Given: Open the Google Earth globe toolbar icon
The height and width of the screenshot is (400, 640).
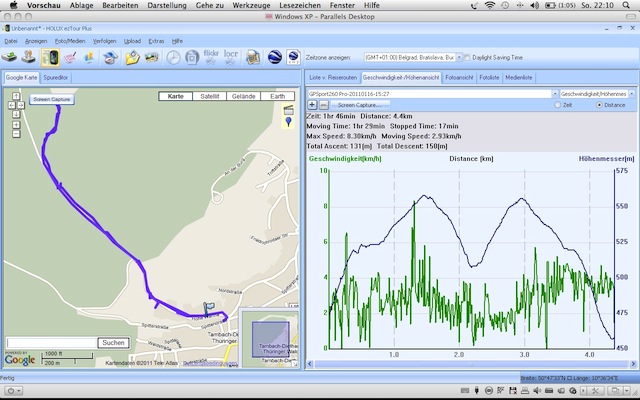Looking at the screenshot, I should click(273, 57).
